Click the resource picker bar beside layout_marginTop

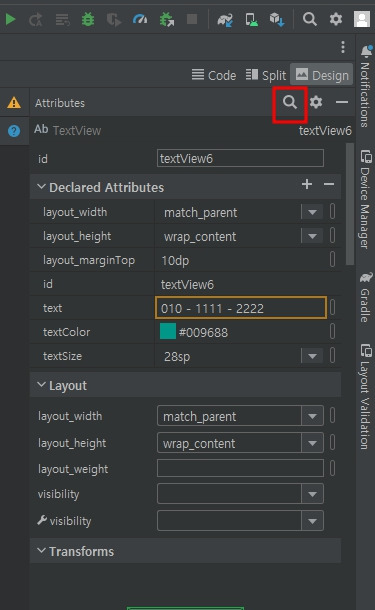[333, 259]
